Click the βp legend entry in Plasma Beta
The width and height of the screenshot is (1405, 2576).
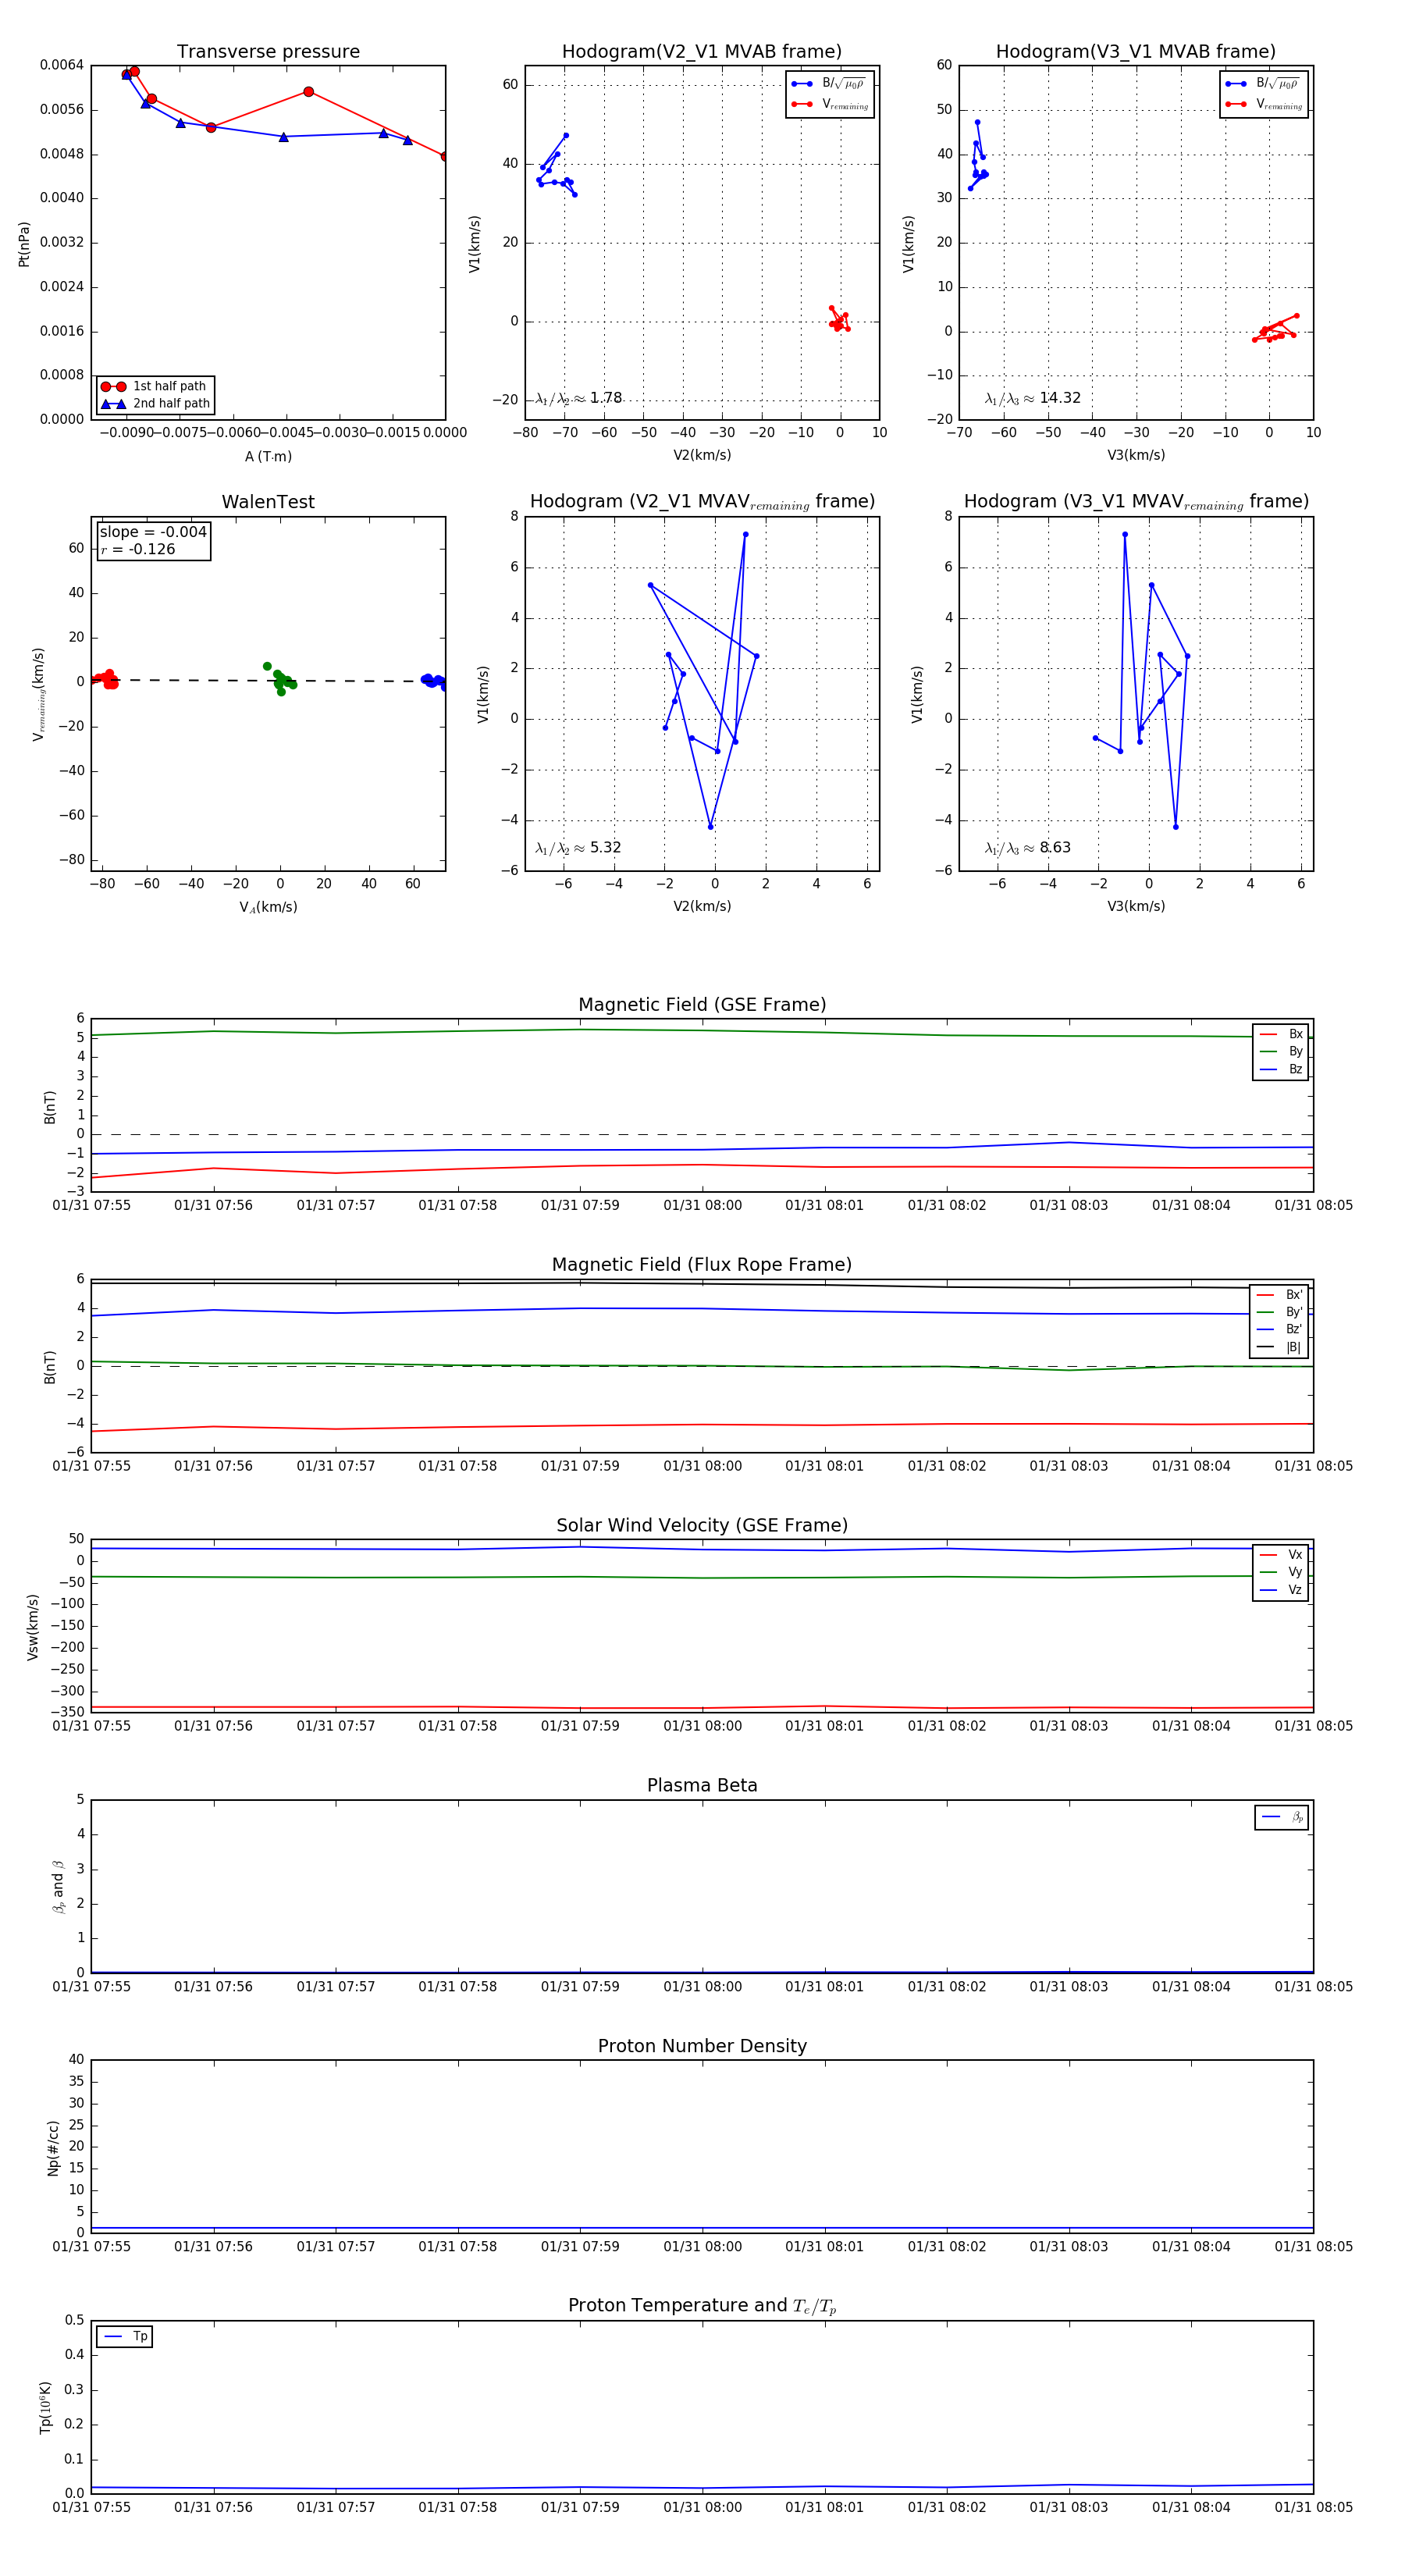tap(1282, 1817)
